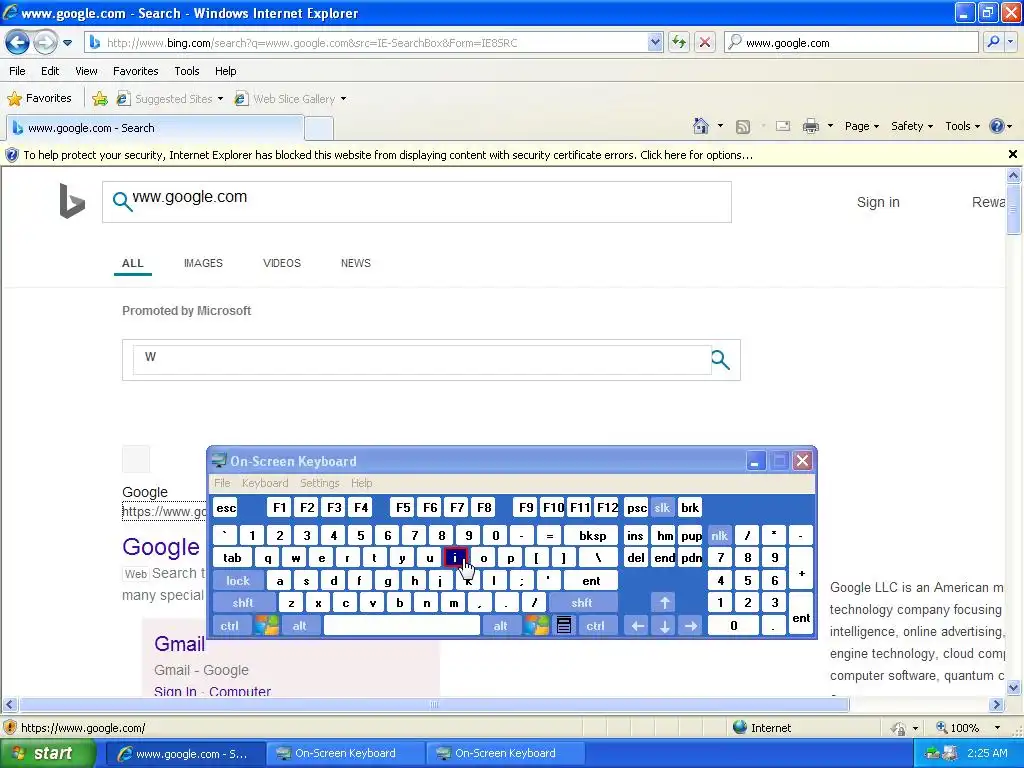Open the Page dropdown menu

pos(861,126)
